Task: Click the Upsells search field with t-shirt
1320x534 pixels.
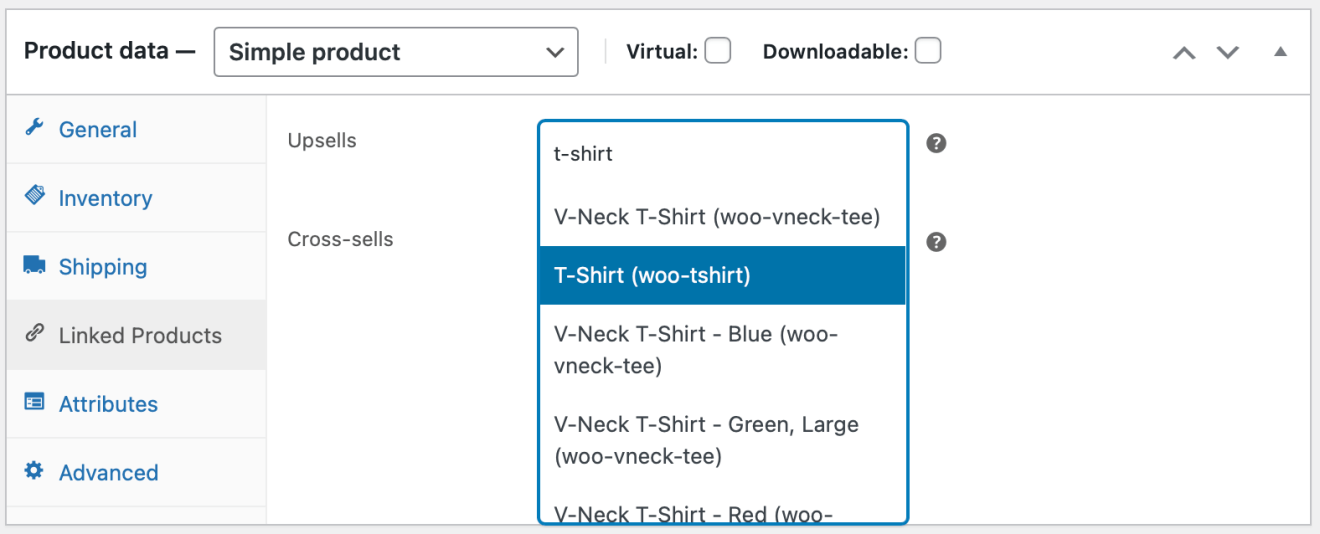Action: [722, 154]
